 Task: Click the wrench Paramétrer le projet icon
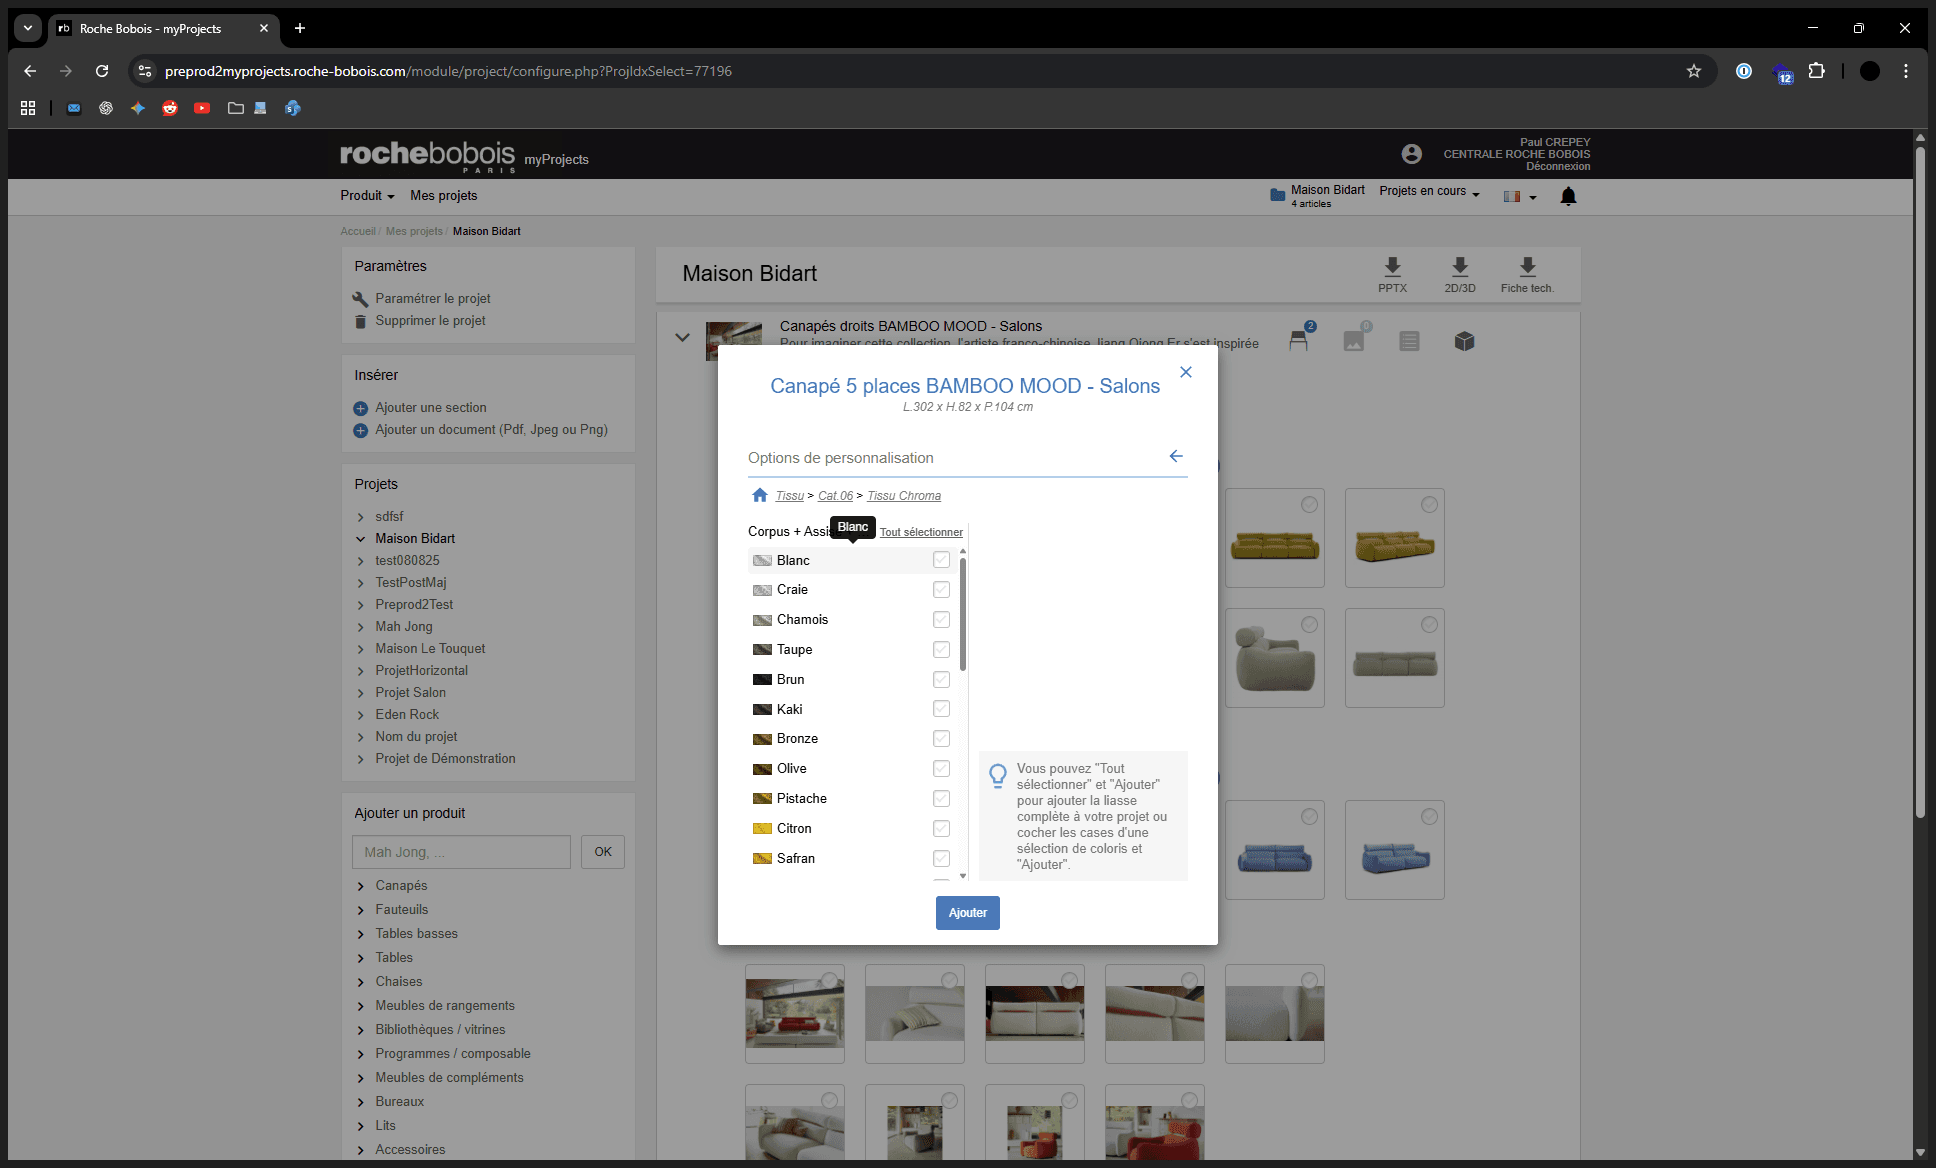(x=360, y=299)
